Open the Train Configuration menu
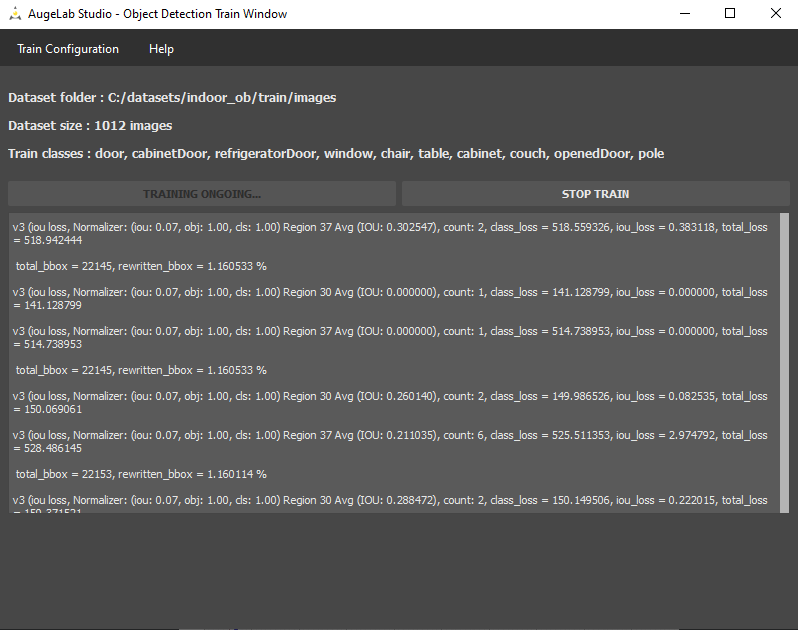The image size is (798, 630). 68,49
